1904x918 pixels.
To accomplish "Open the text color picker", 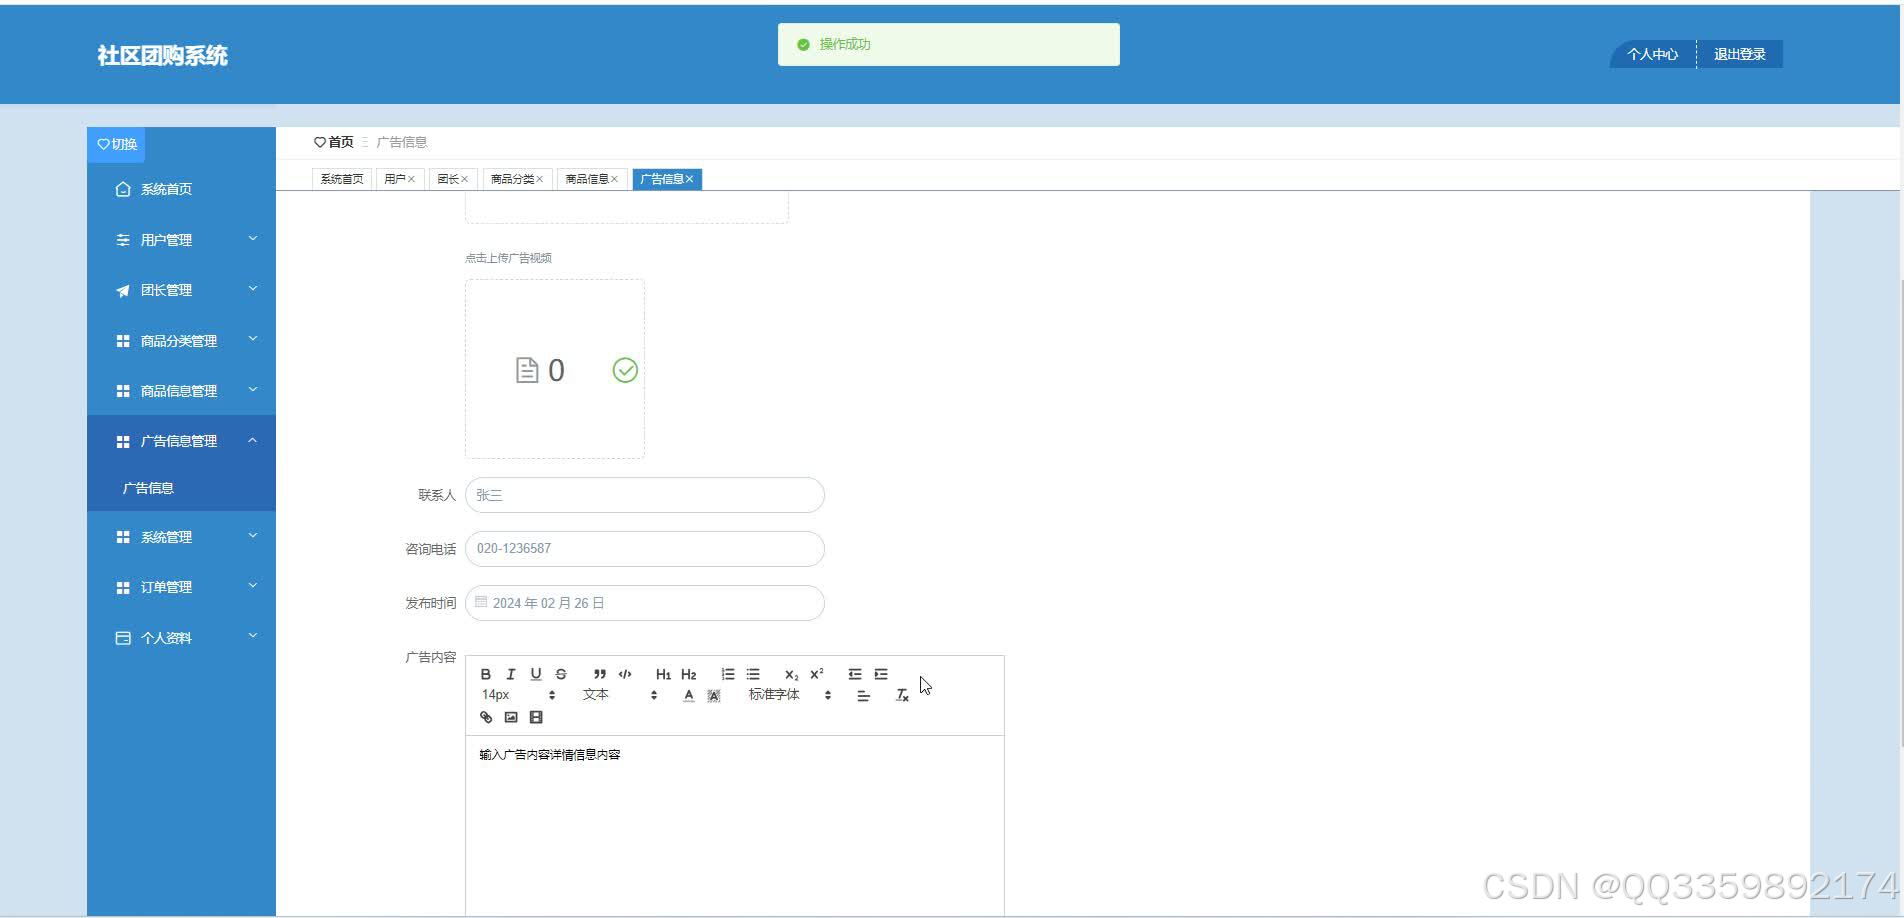I will click(x=688, y=695).
